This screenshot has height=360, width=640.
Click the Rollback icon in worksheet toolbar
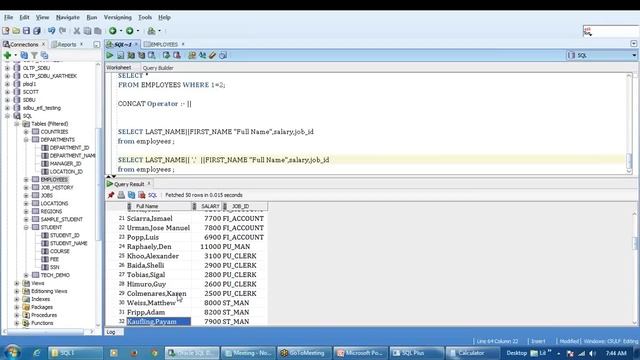coord(177,55)
